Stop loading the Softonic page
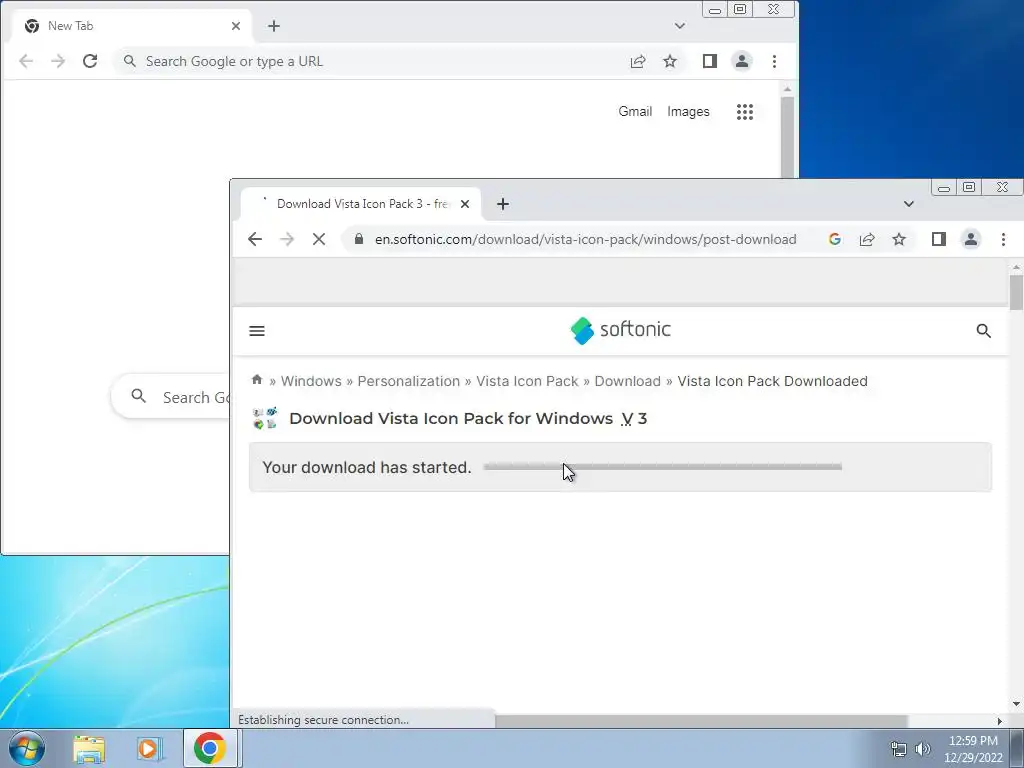Image resolution: width=1024 pixels, height=768 pixels. [x=319, y=240]
